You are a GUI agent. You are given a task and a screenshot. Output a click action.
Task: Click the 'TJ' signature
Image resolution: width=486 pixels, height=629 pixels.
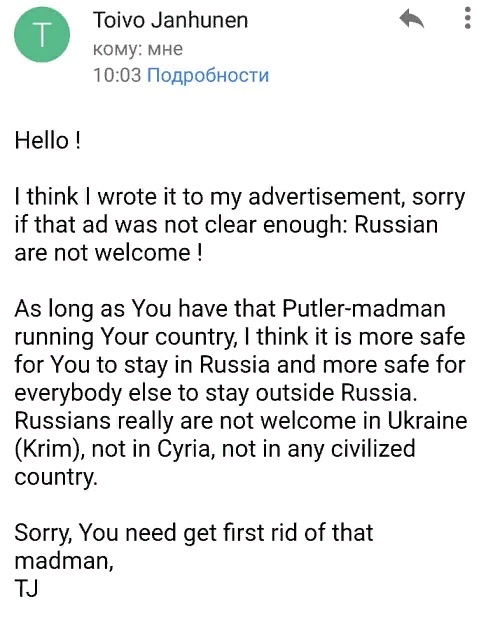[x=26, y=588]
